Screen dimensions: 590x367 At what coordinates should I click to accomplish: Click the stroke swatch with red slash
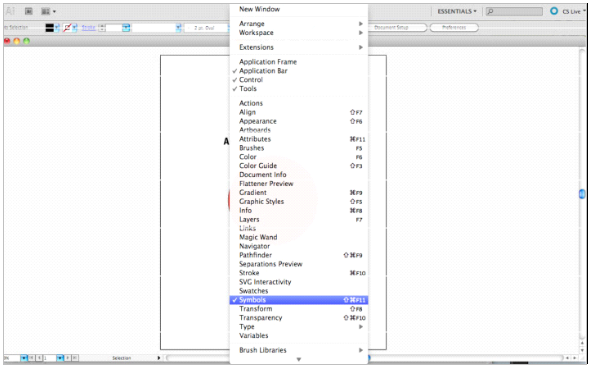click(x=67, y=27)
